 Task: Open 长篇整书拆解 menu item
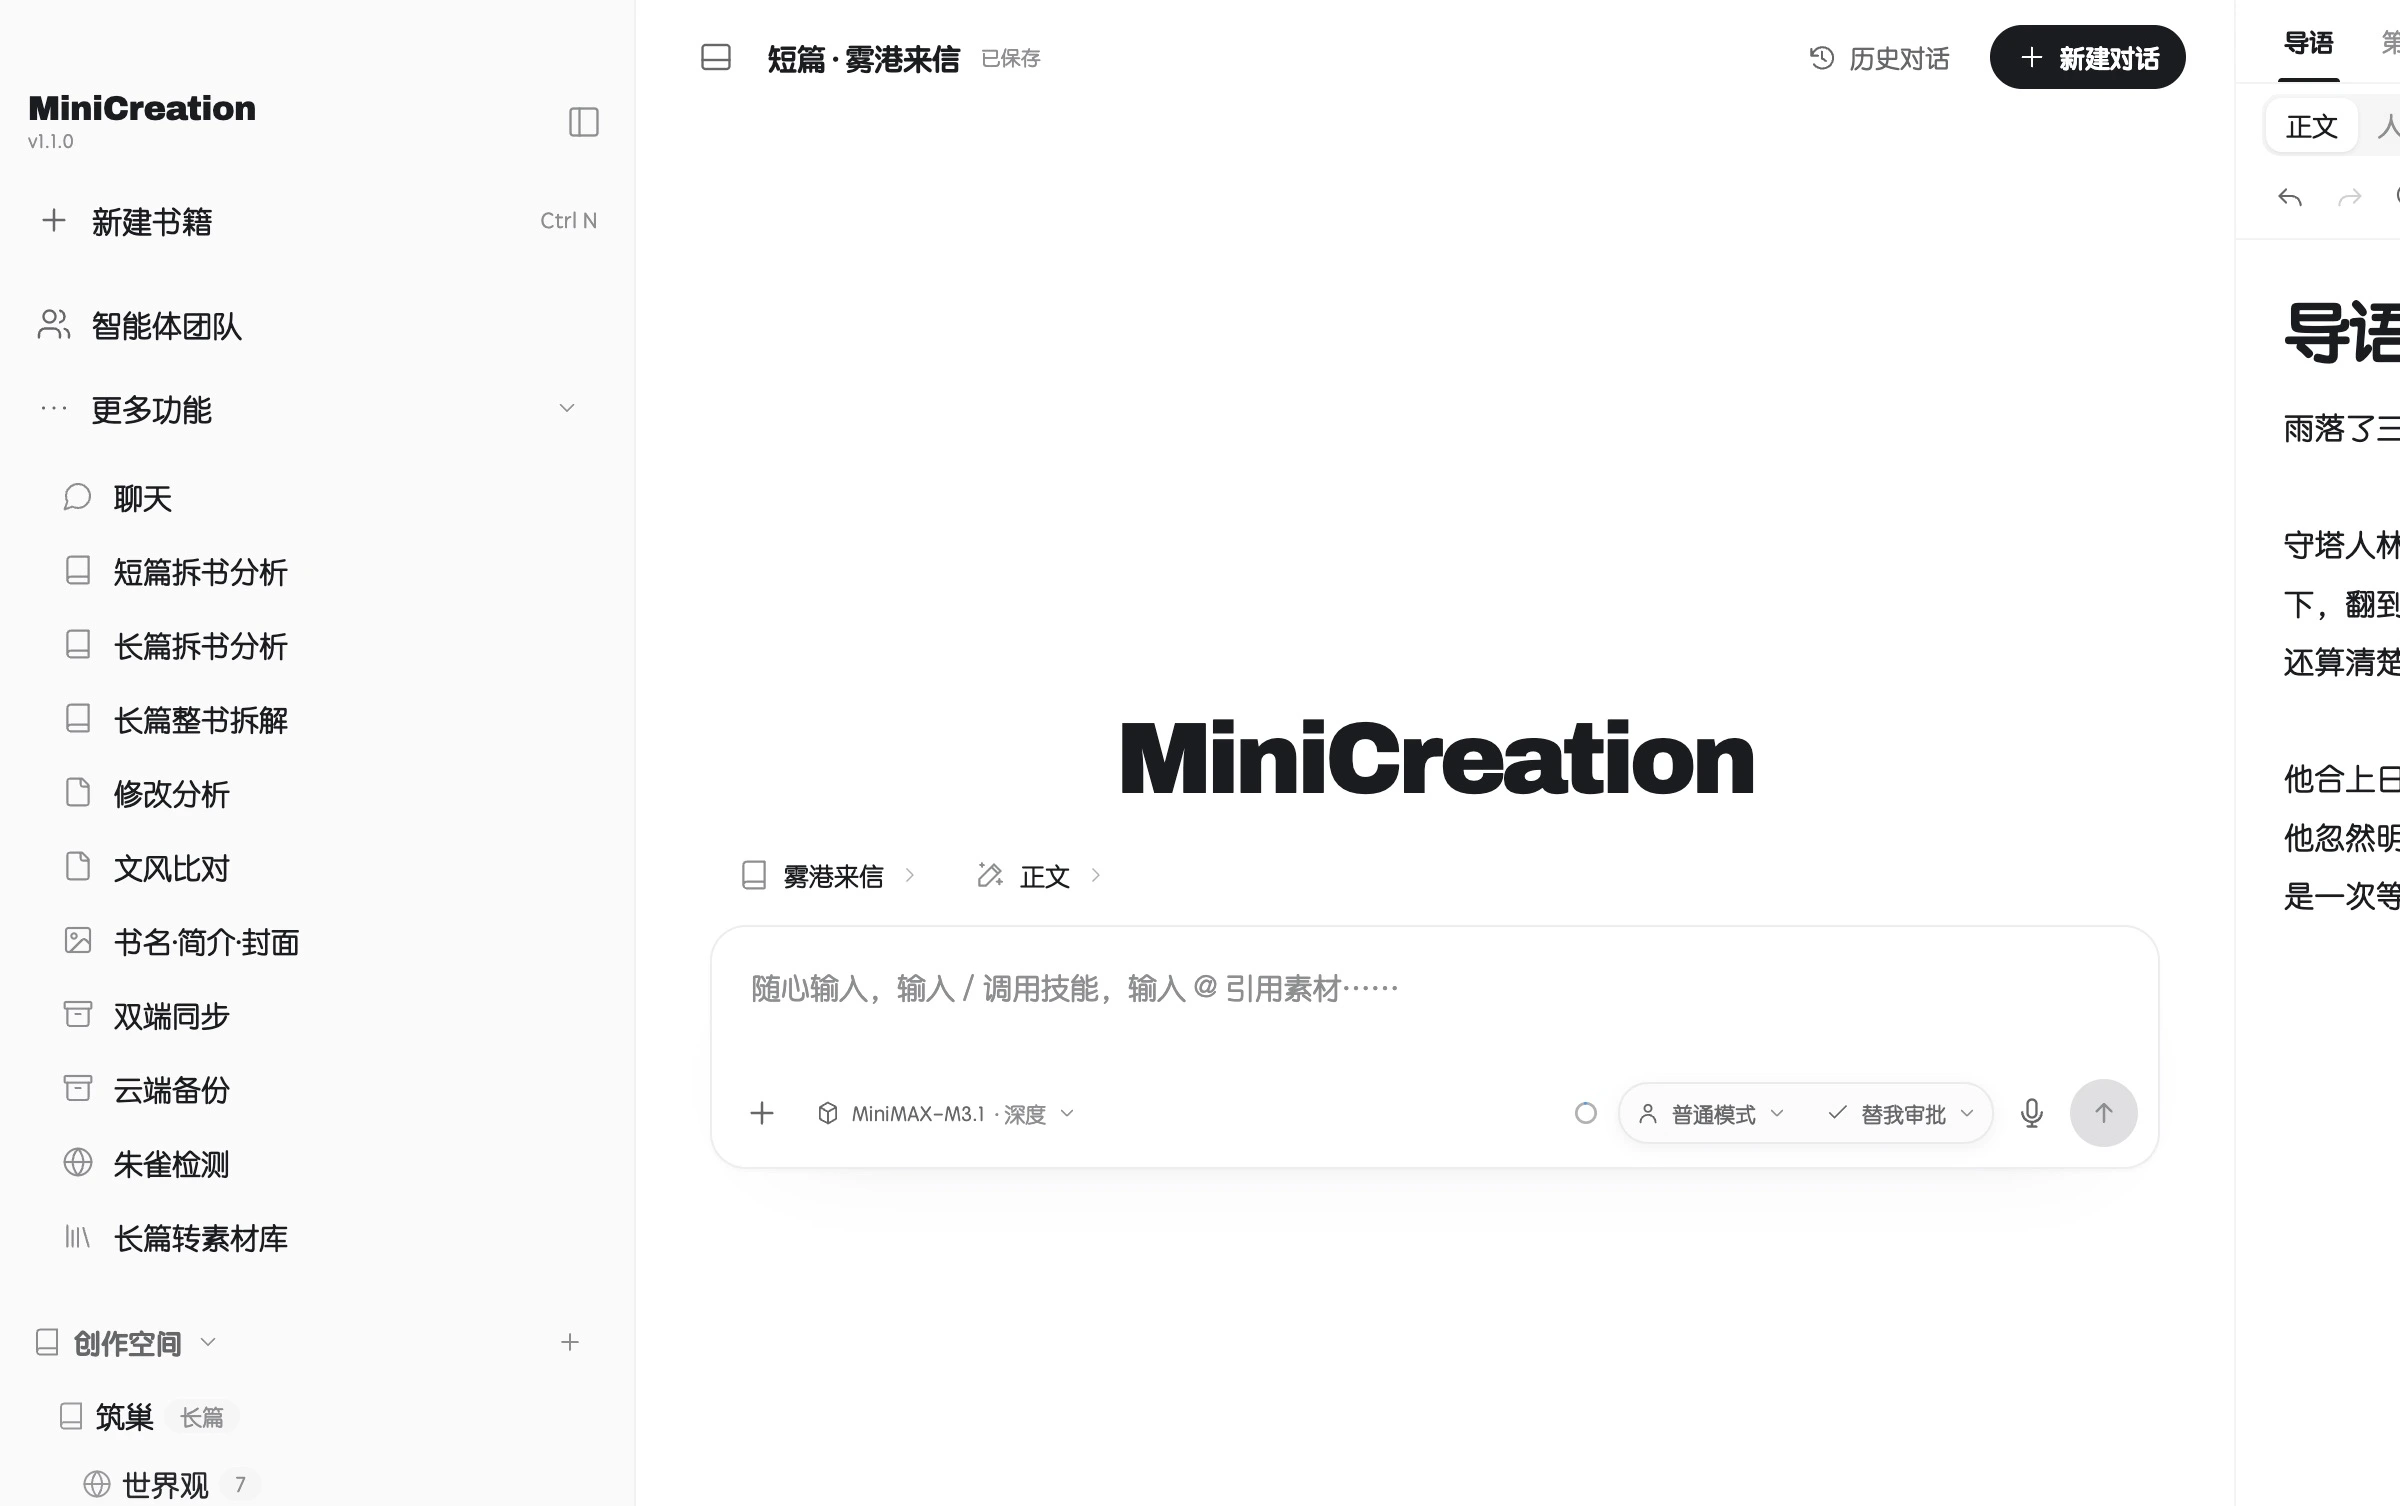pyautogui.click(x=200, y=719)
